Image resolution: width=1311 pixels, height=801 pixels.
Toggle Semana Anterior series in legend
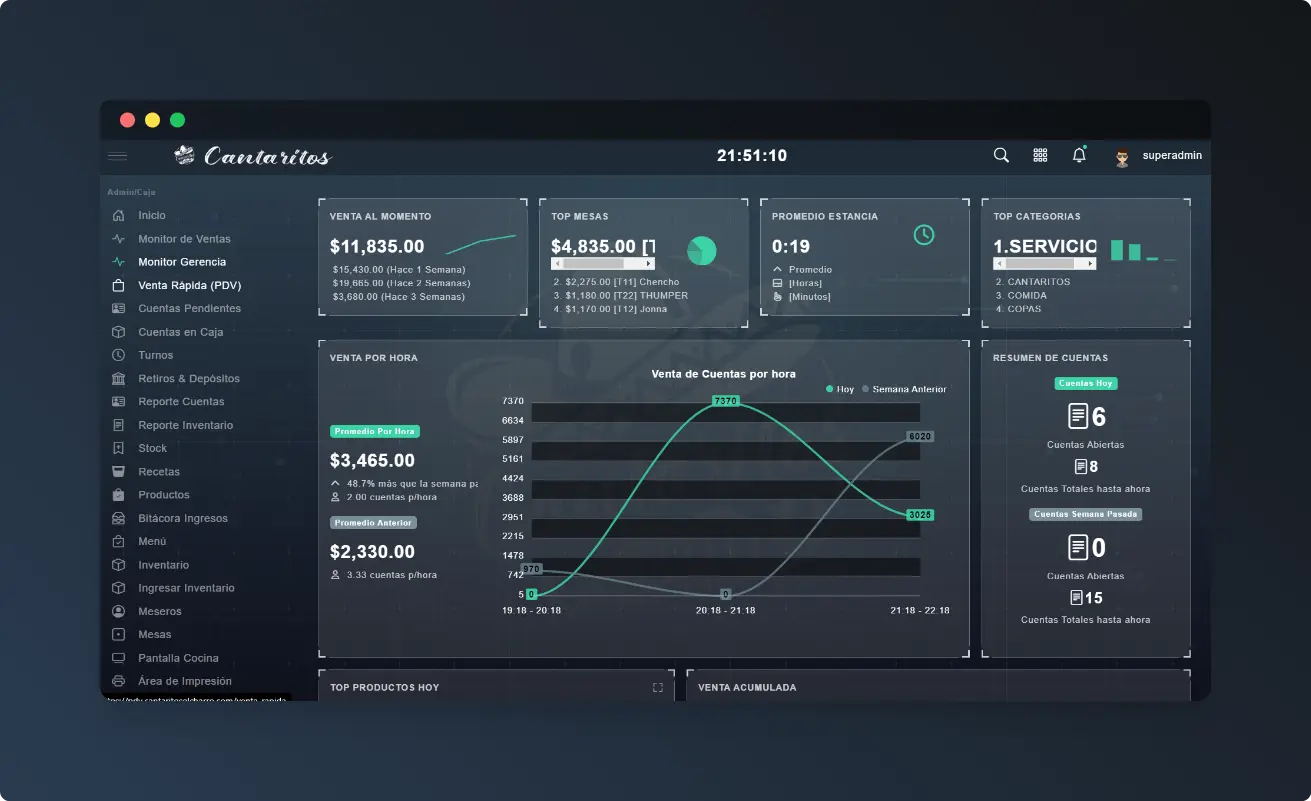point(904,389)
